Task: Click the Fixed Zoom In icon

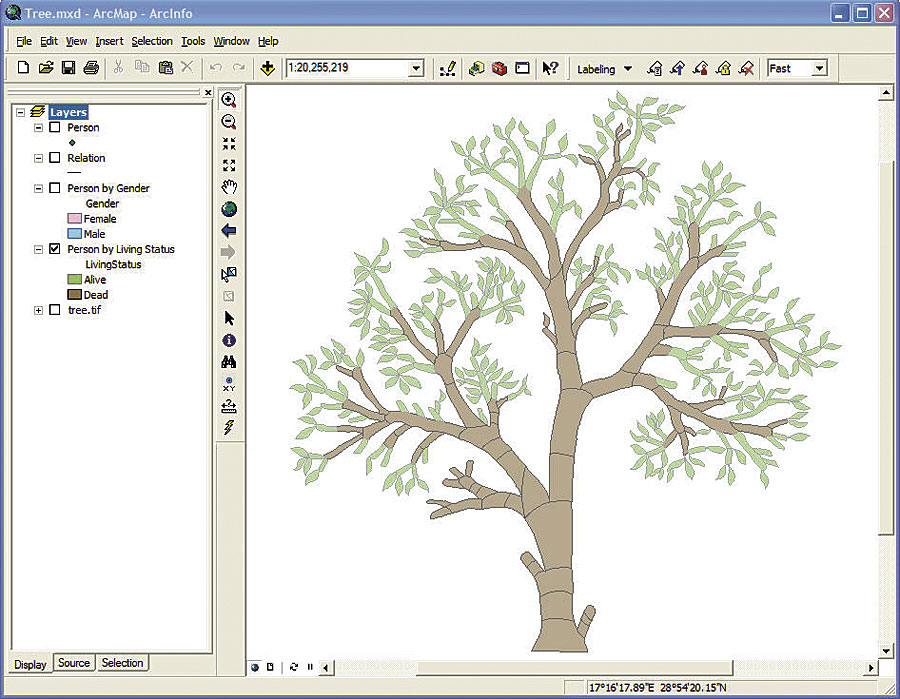Action: [229, 143]
